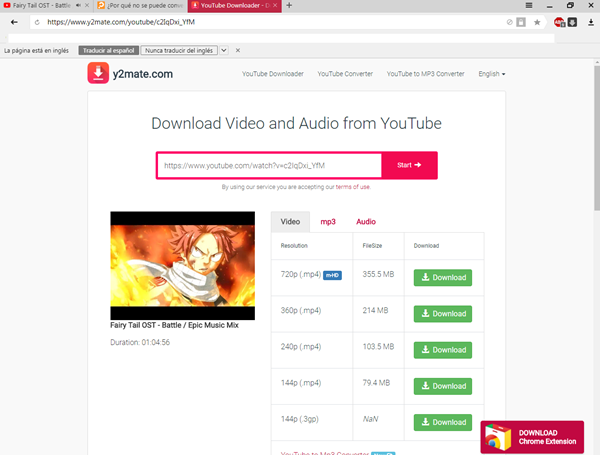Open the YouTube Converter nav link
Viewport: 600px width, 455px height.
click(x=345, y=74)
